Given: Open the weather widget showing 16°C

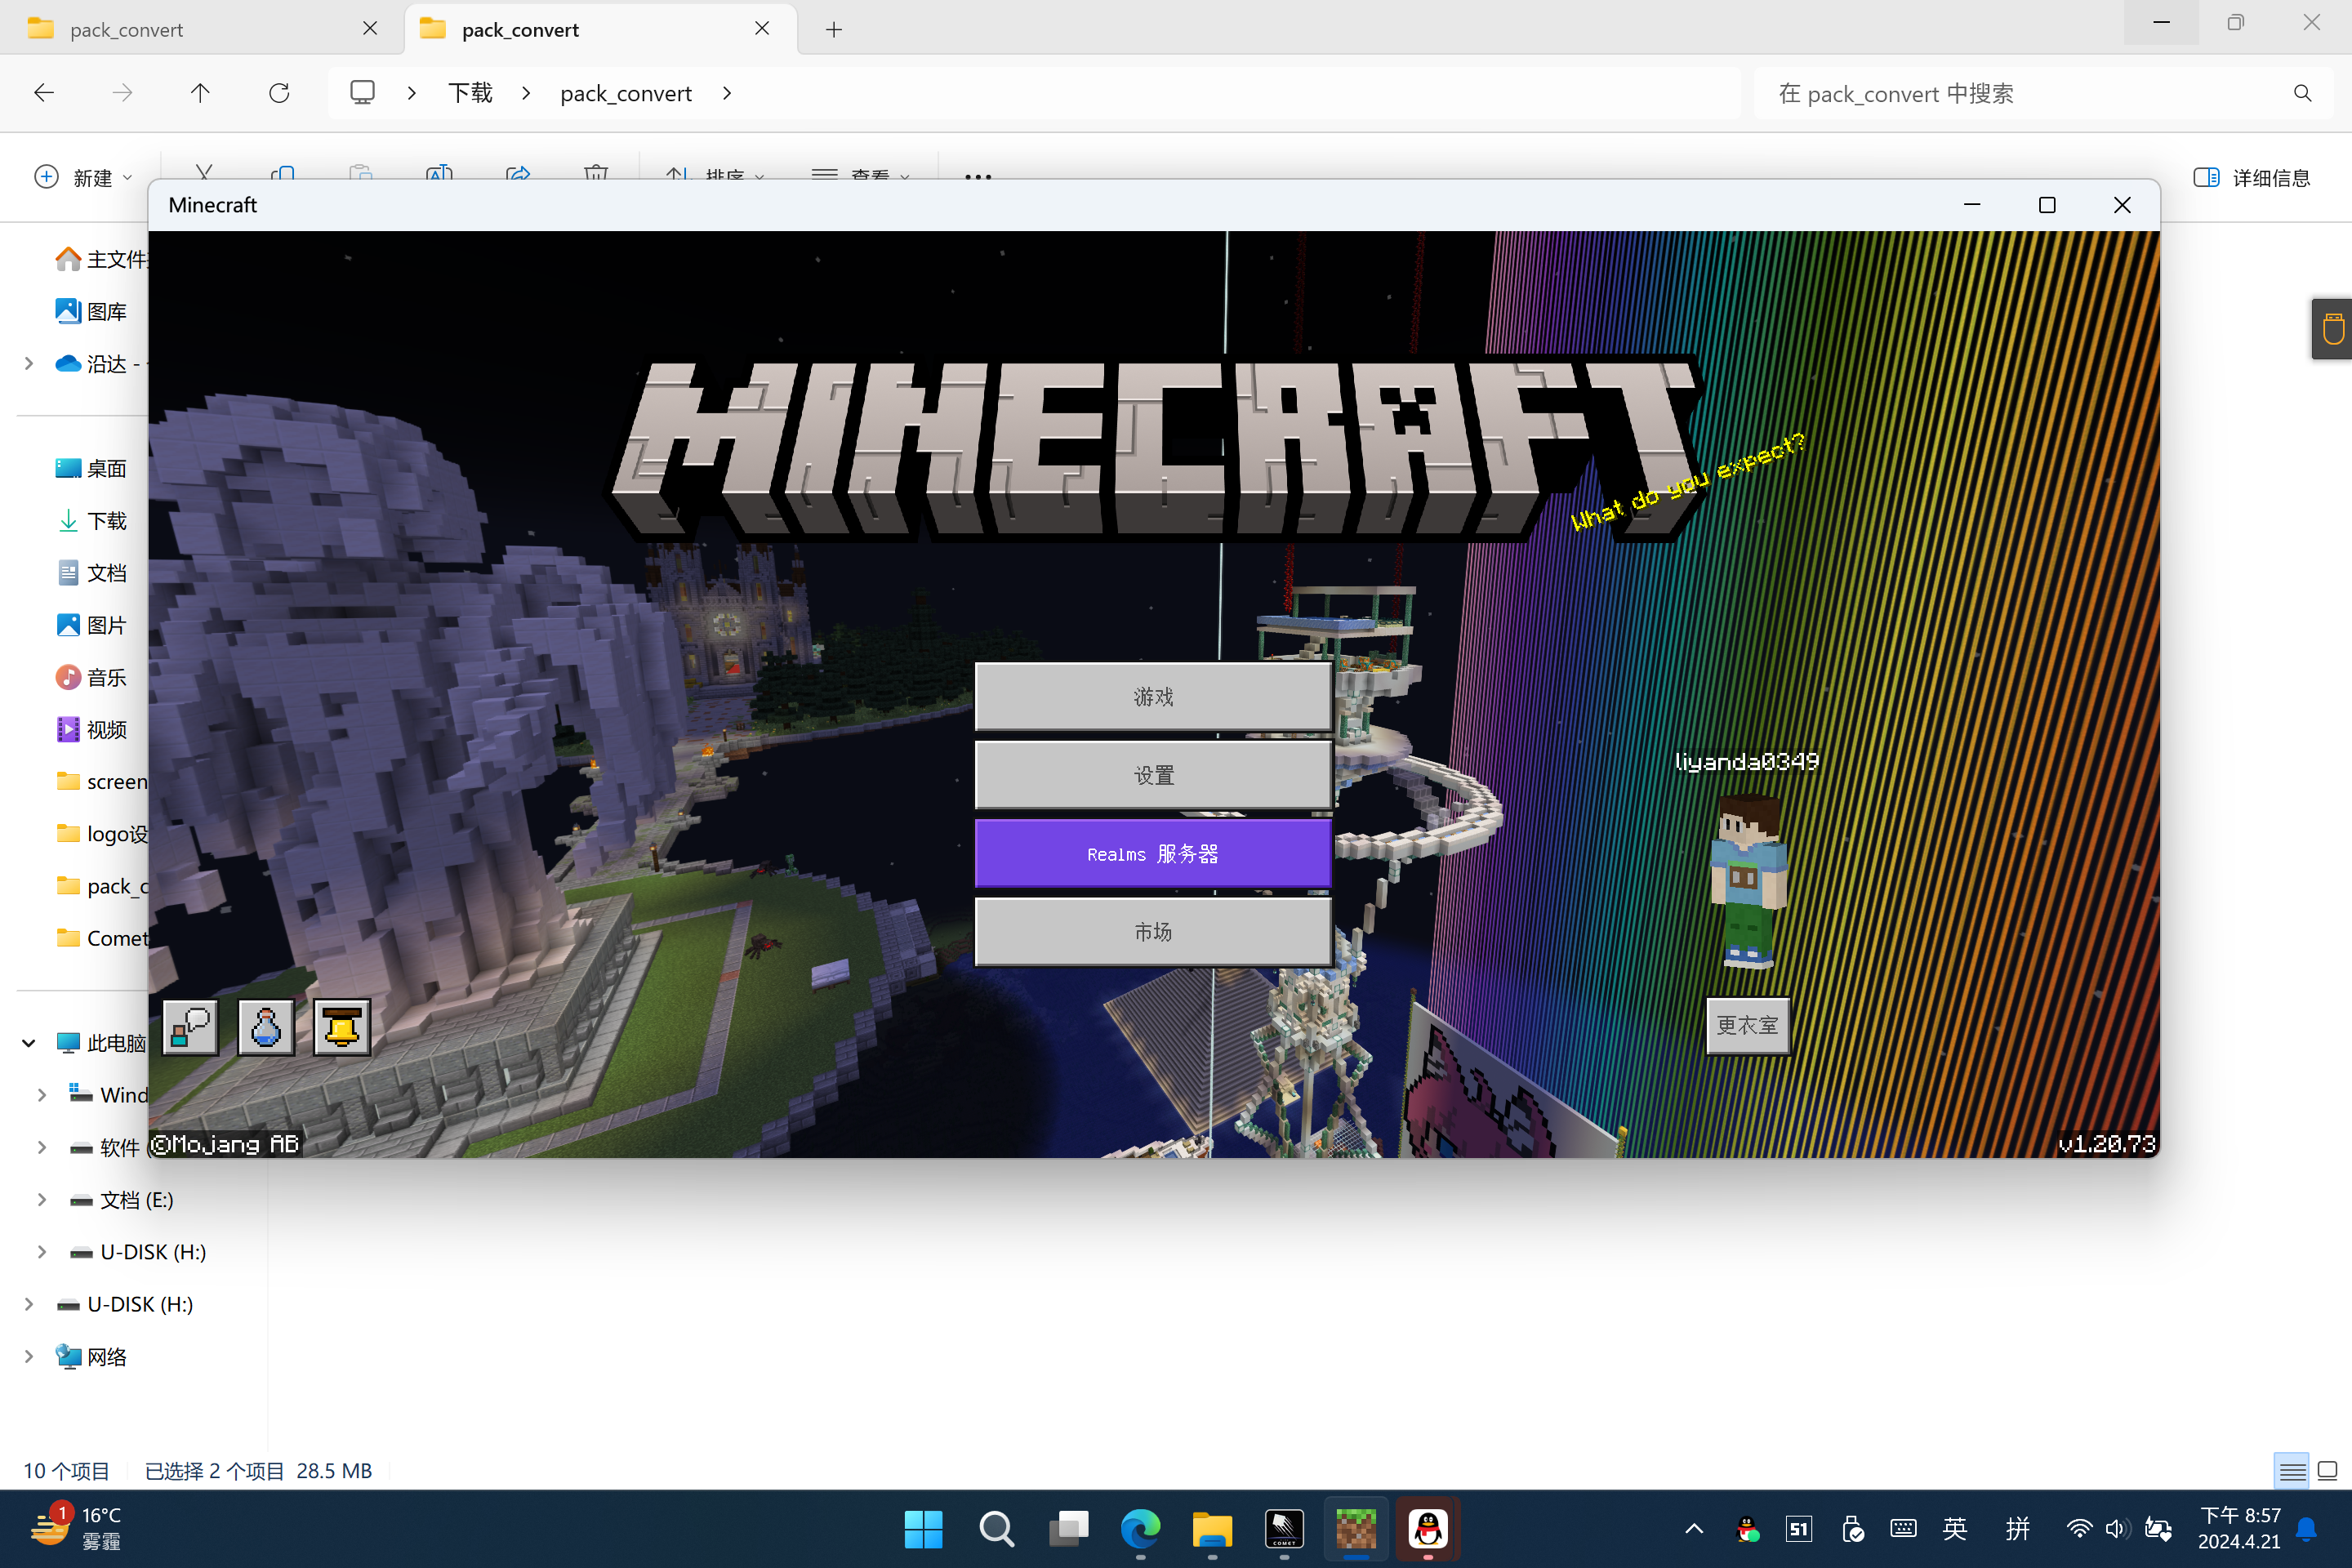Looking at the screenshot, I should coord(76,1528).
